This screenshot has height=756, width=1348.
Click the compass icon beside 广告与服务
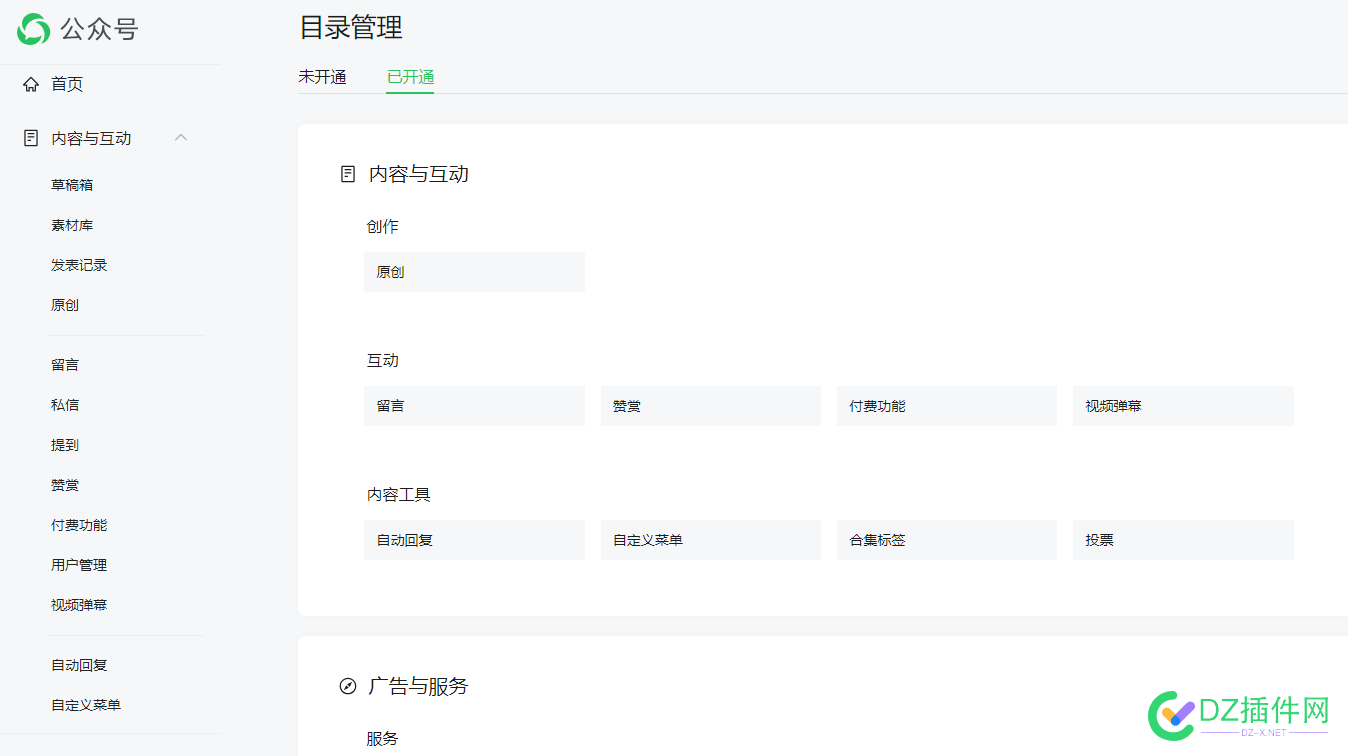348,686
